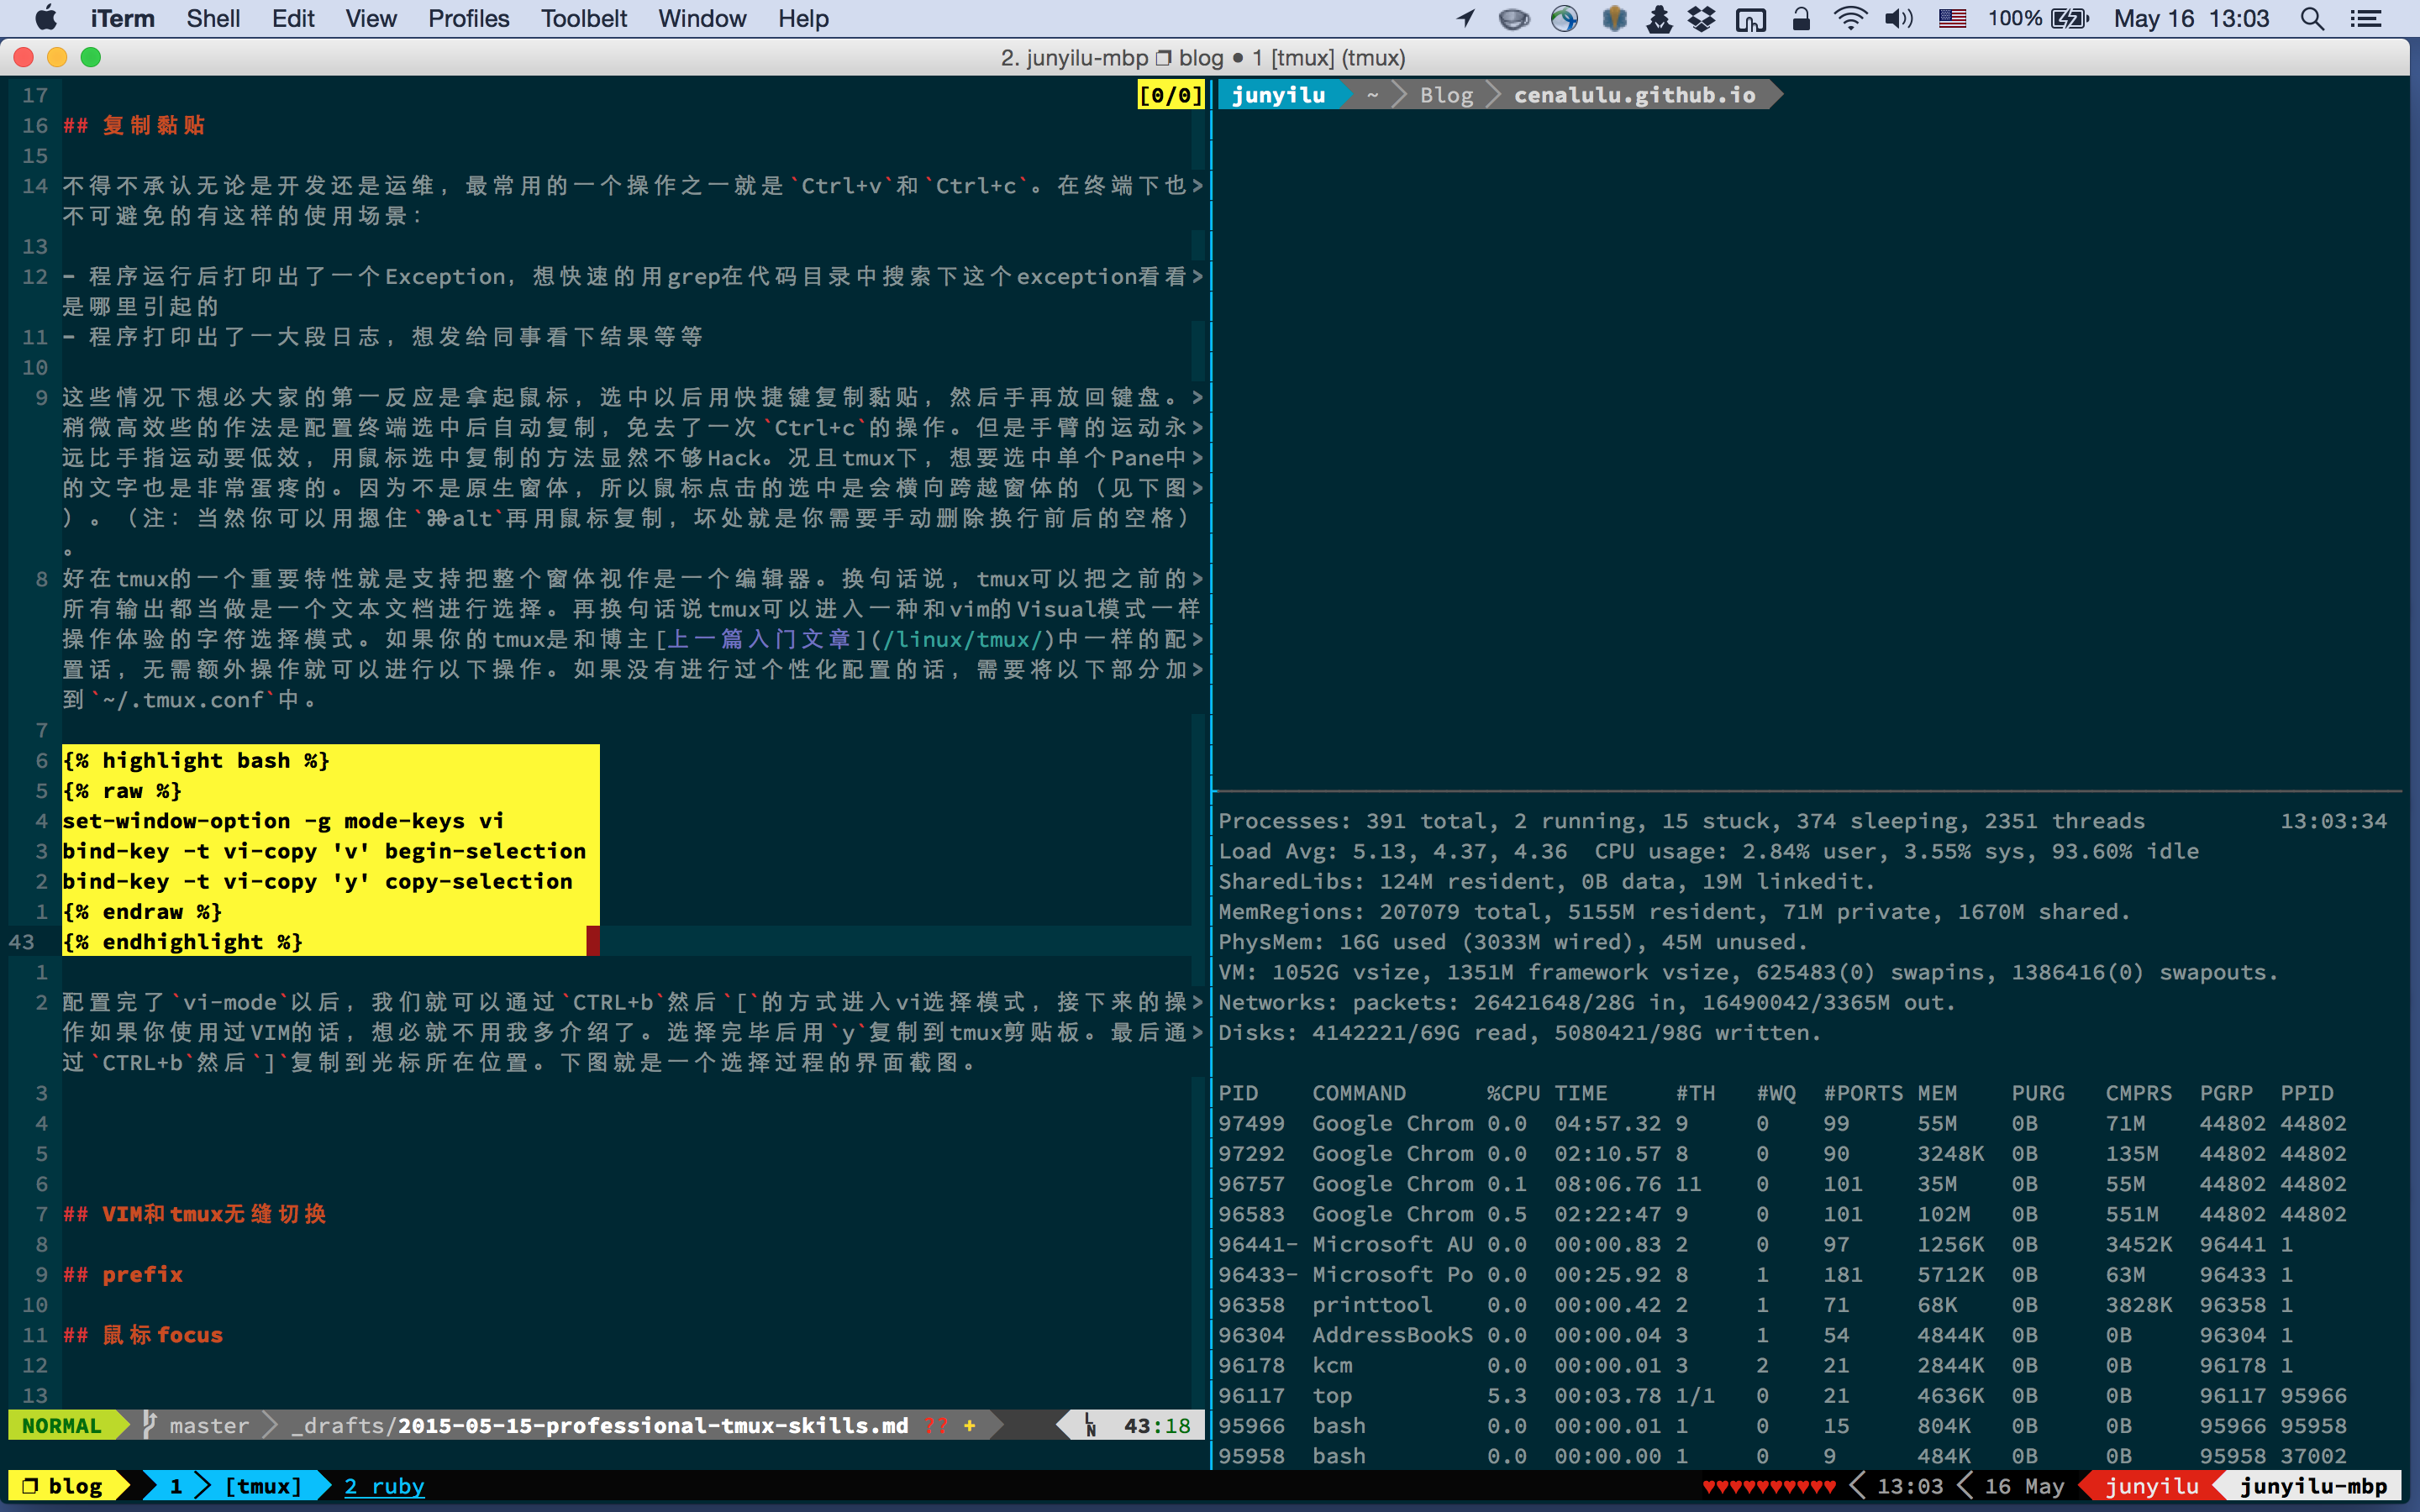This screenshot has height=1512, width=2420.
Task: Open the Help menu
Action: tap(803, 18)
